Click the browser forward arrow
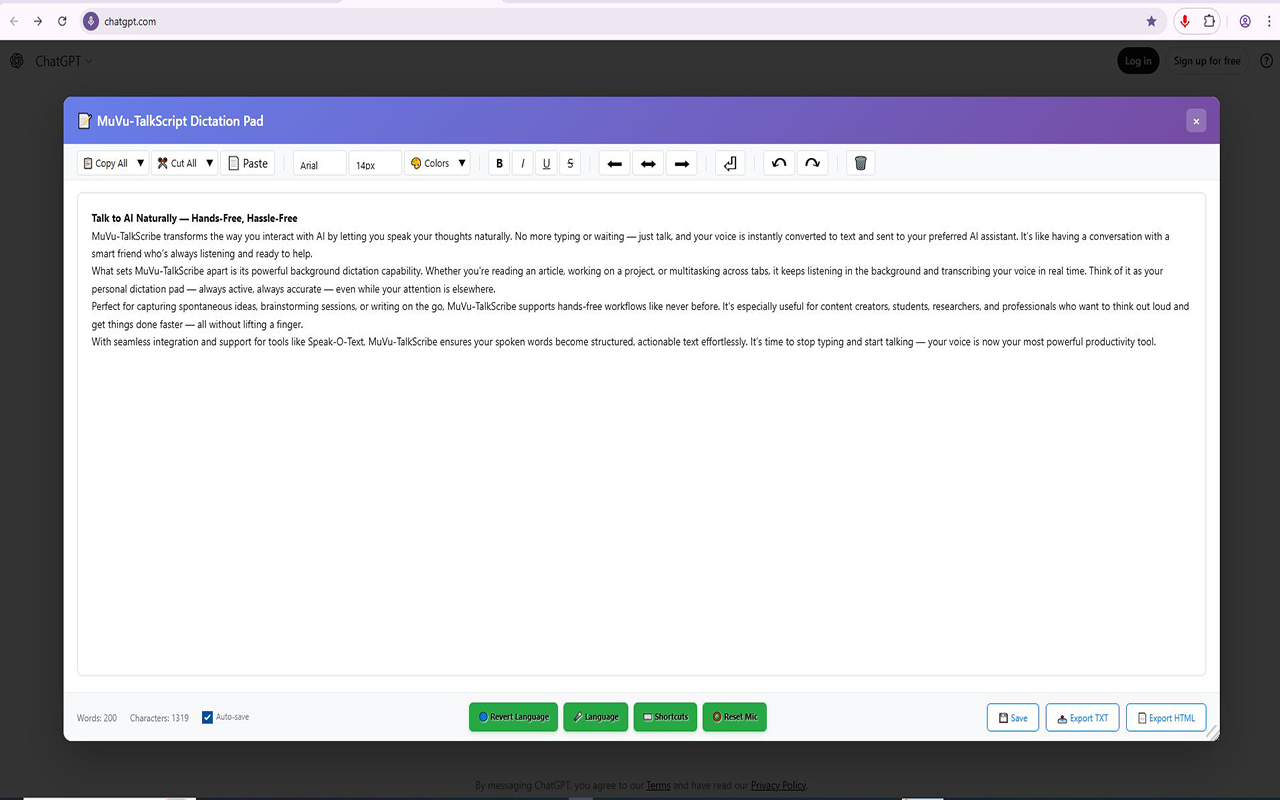Viewport: 1280px width, 800px height. pos(38,21)
